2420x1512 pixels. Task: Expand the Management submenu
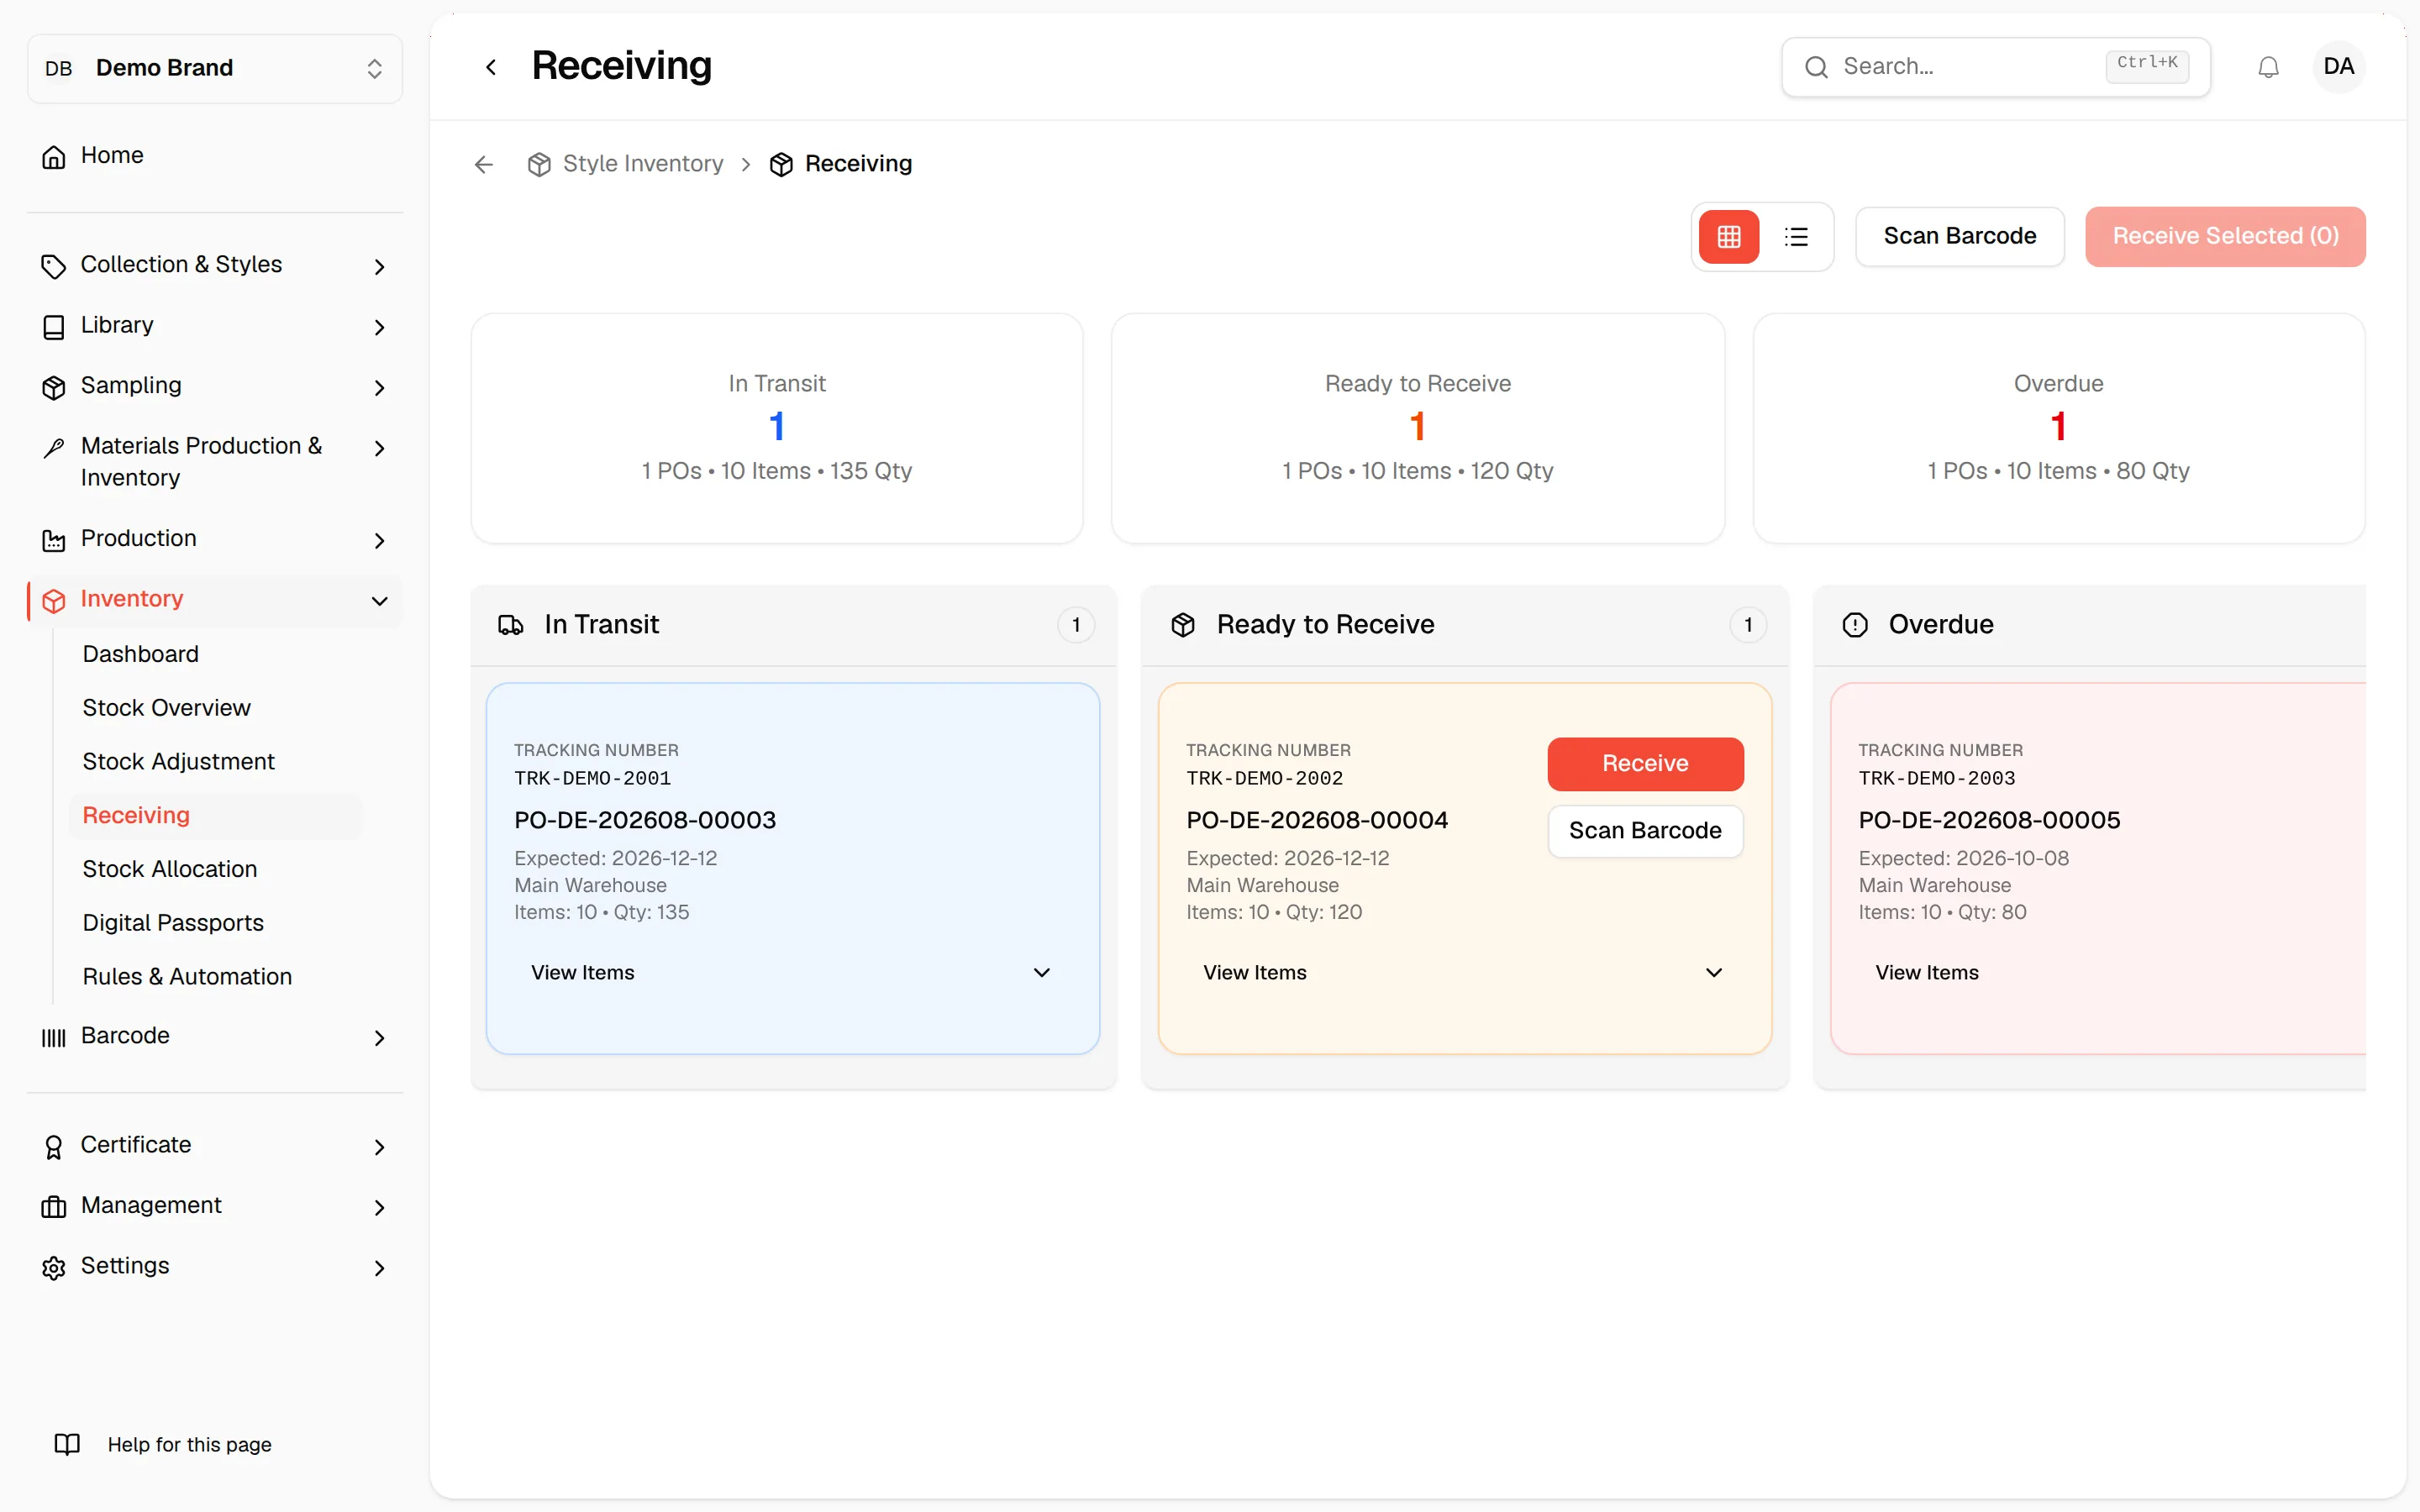(379, 1207)
